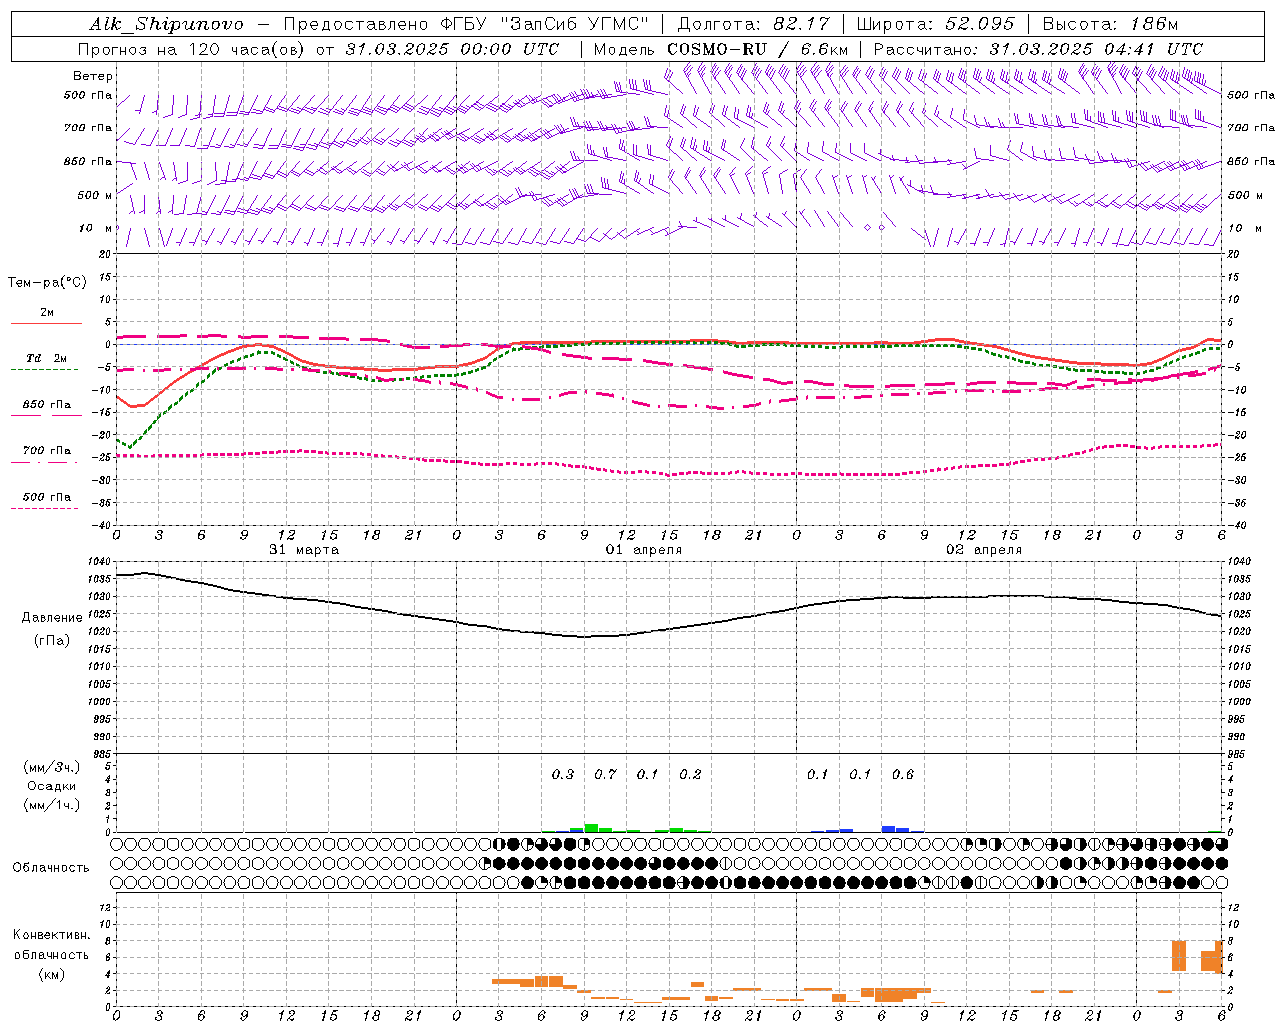Select the elevation text Высота: 186м
1280x1024 pixels.
click(1110, 24)
